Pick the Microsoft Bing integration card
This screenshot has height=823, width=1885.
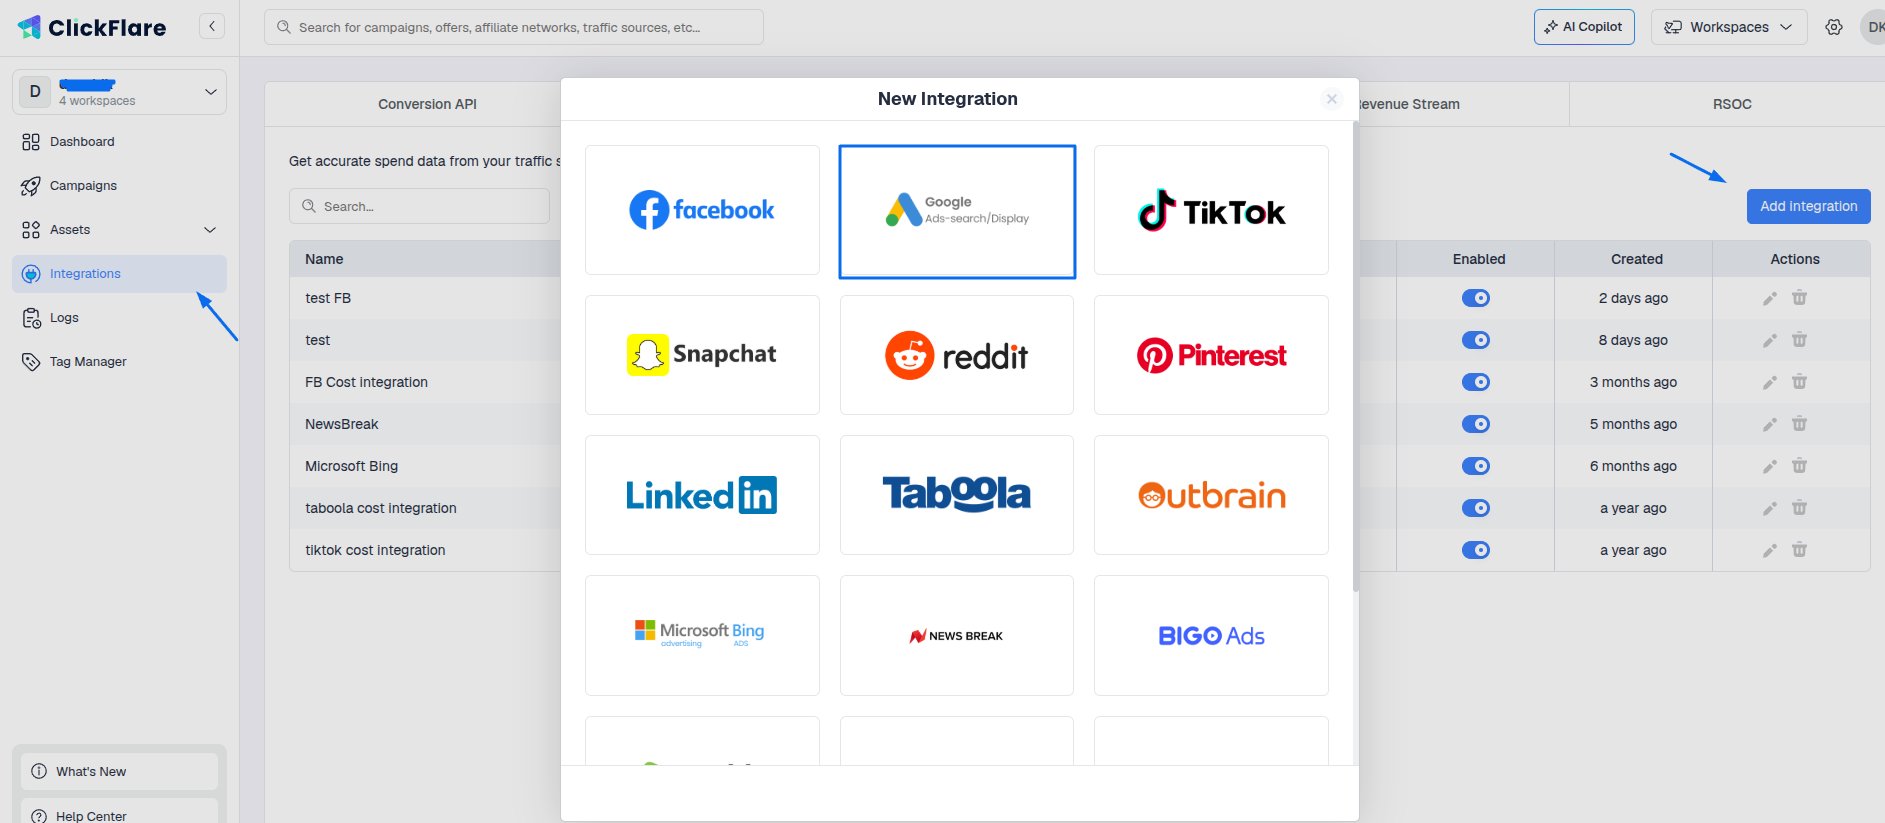coord(702,635)
